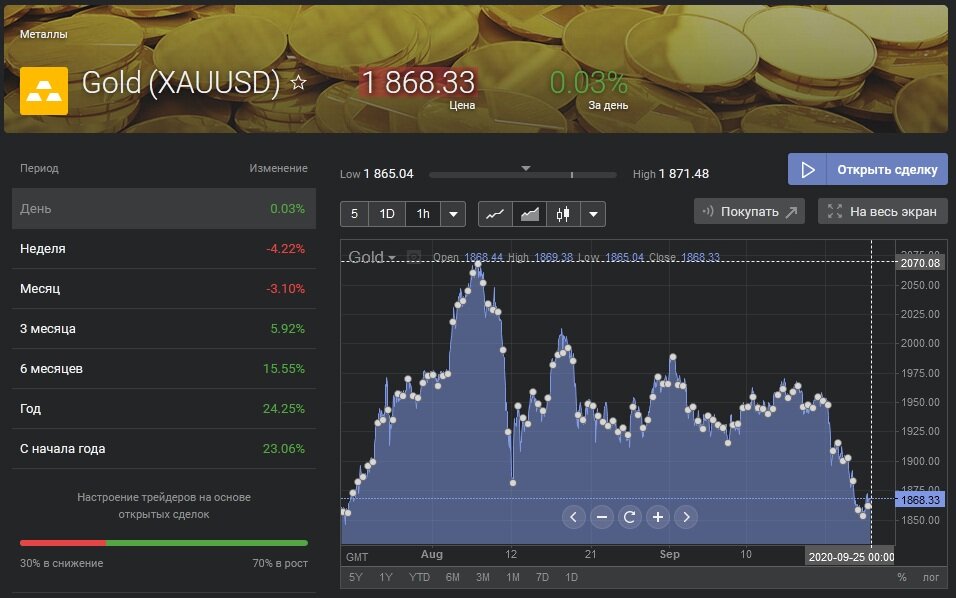This screenshot has width=956, height=598.
Task: Open the Gold symbol dropdown on chart
Action: pyautogui.click(x=371, y=257)
